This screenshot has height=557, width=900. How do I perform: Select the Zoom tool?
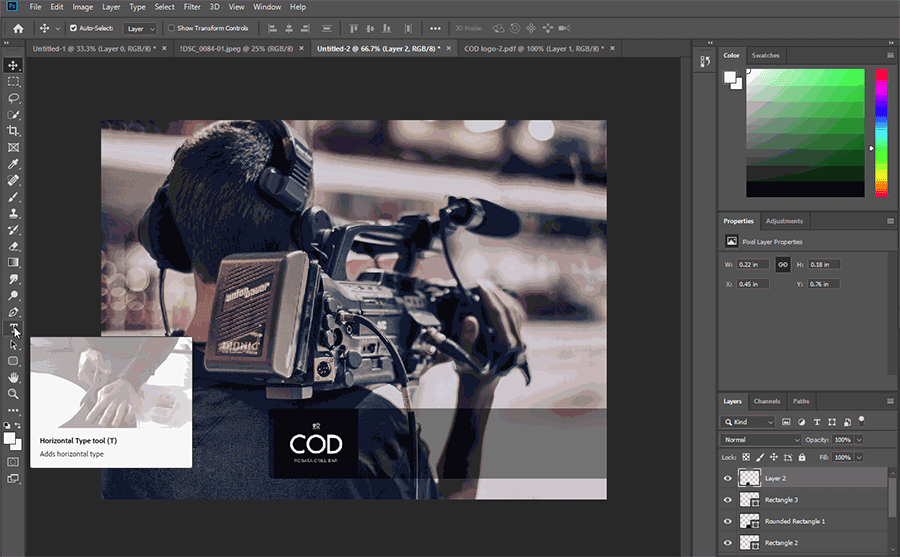click(x=13, y=394)
